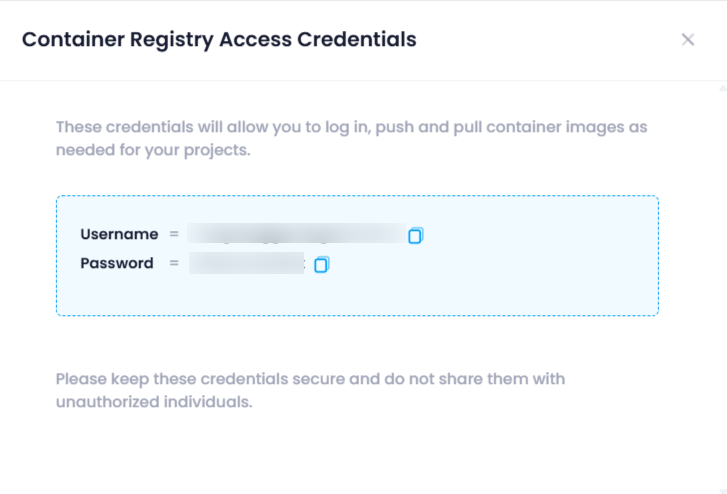The height and width of the screenshot is (494, 727).
Task: Close the Container Registry Access Credentials dialog
Action: pos(688,39)
